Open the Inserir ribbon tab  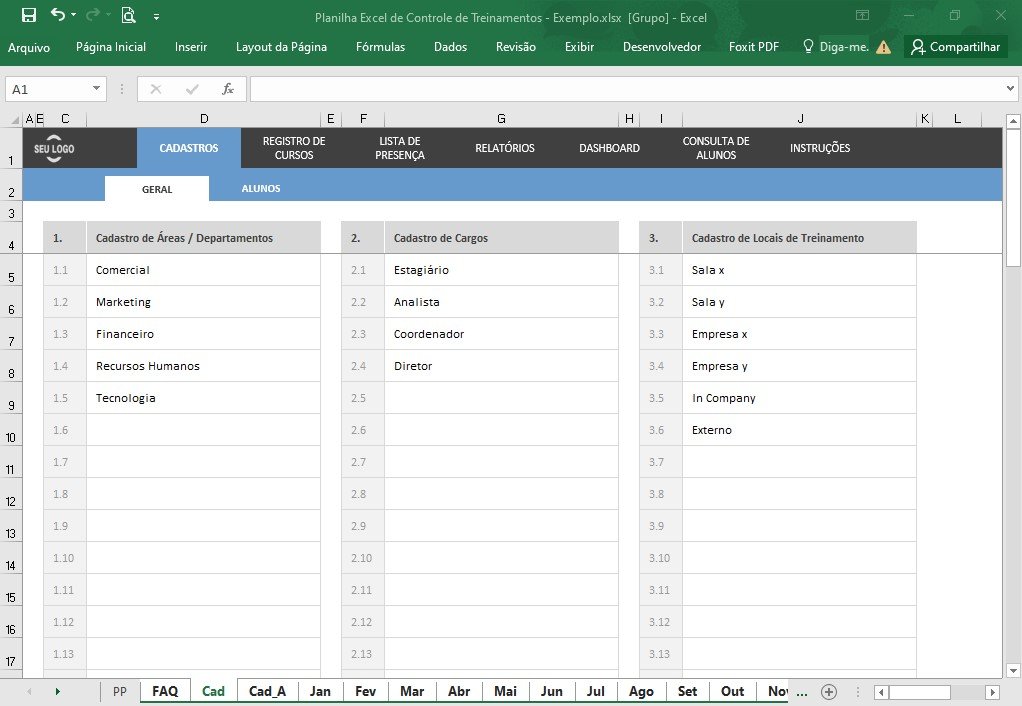pos(191,47)
